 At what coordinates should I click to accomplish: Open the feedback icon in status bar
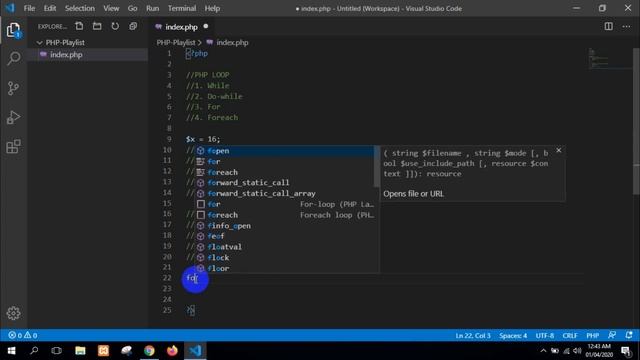pos(612,336)
